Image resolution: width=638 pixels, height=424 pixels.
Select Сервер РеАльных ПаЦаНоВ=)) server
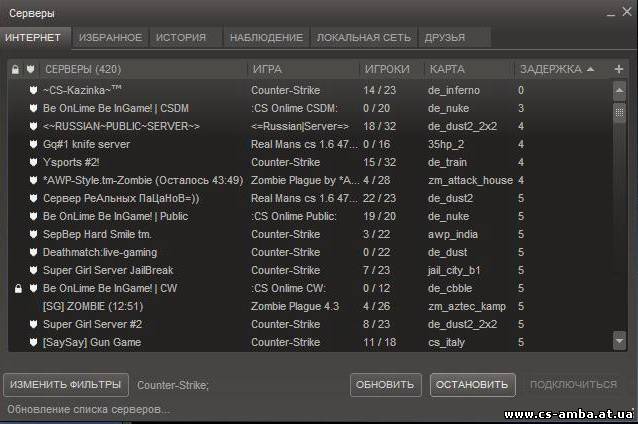(x=309, y=198)
